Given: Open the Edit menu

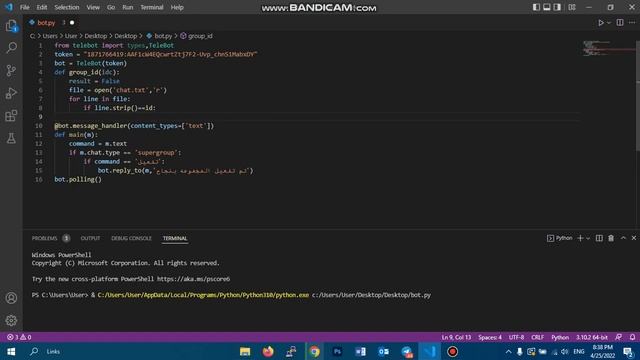Looking at the screenshot, I should (x=42, y=7).
